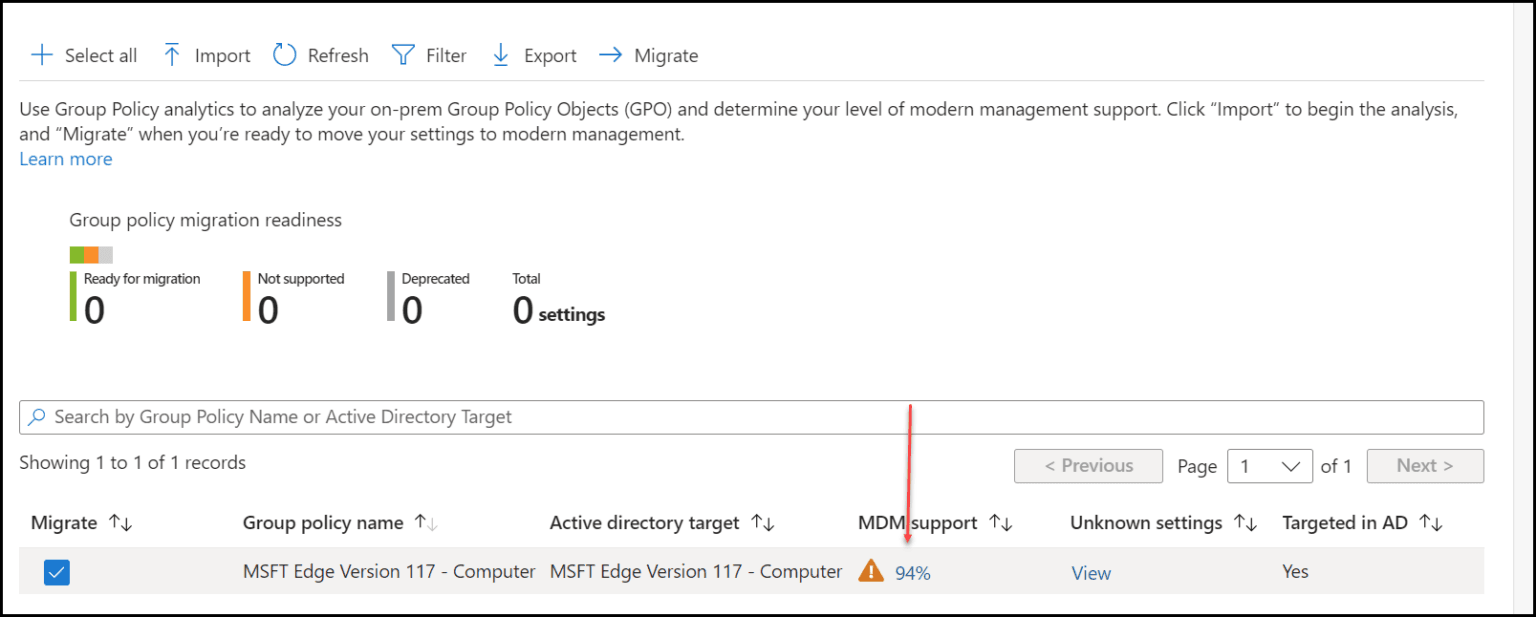Open the Learn more link
1536x617 pixels.
click(65, 159)
